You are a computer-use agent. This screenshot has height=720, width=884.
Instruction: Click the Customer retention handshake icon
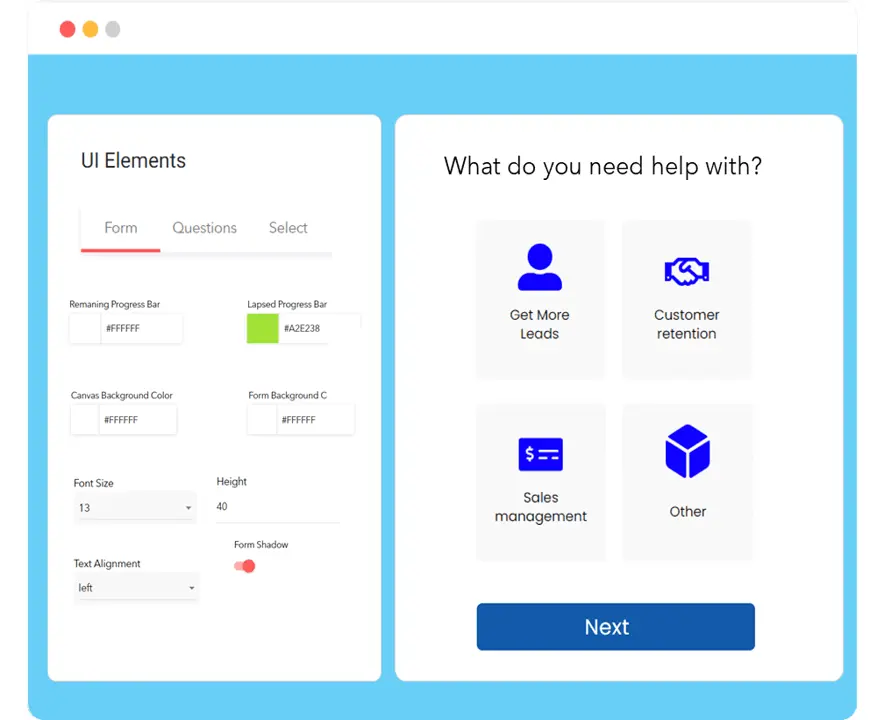click(687, 271)
